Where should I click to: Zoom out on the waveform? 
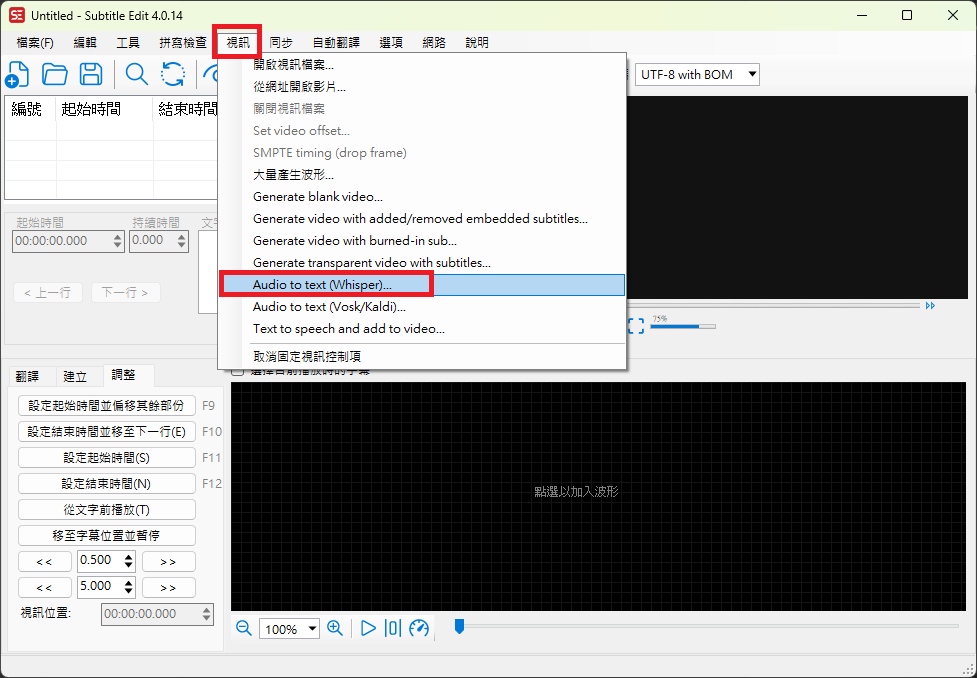pyautogui.click(x=243, y=628)
